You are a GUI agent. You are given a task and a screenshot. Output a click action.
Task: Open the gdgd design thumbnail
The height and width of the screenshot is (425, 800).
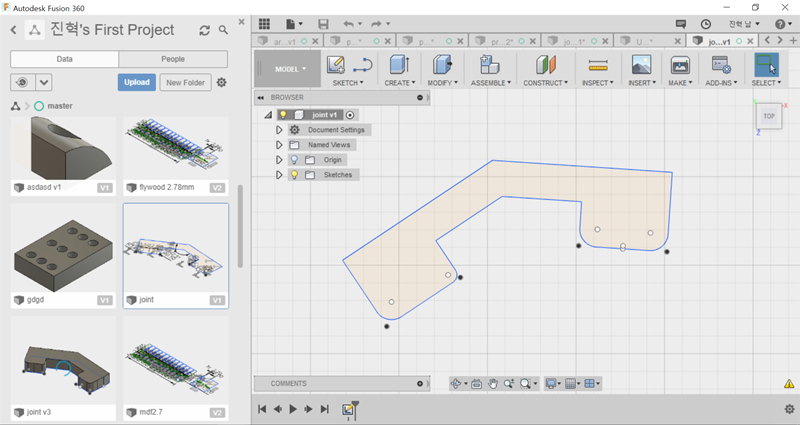coord(63,256)
